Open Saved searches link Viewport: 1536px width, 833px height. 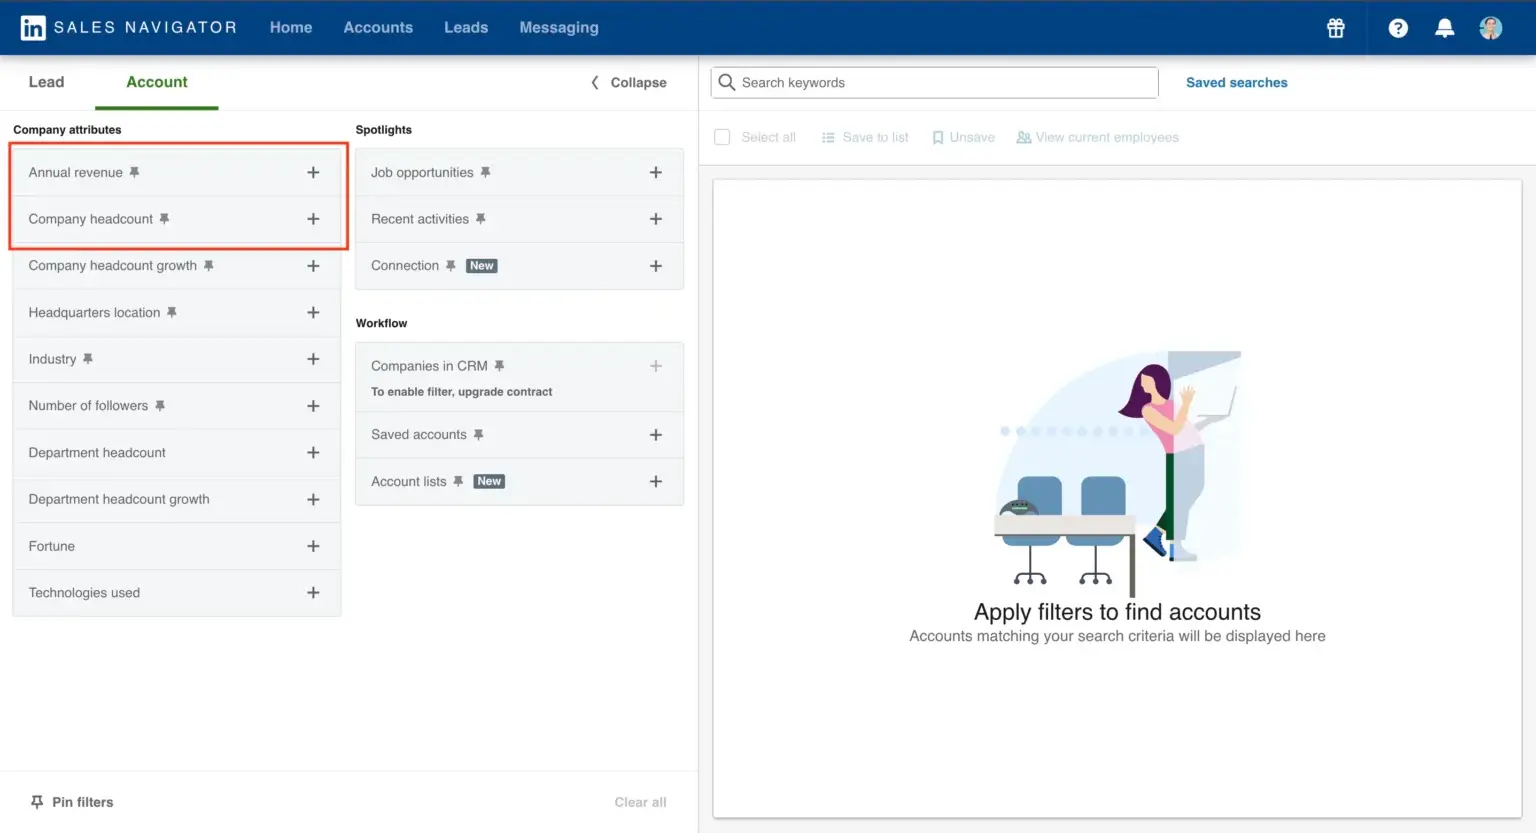click(x=1237, y=82)
